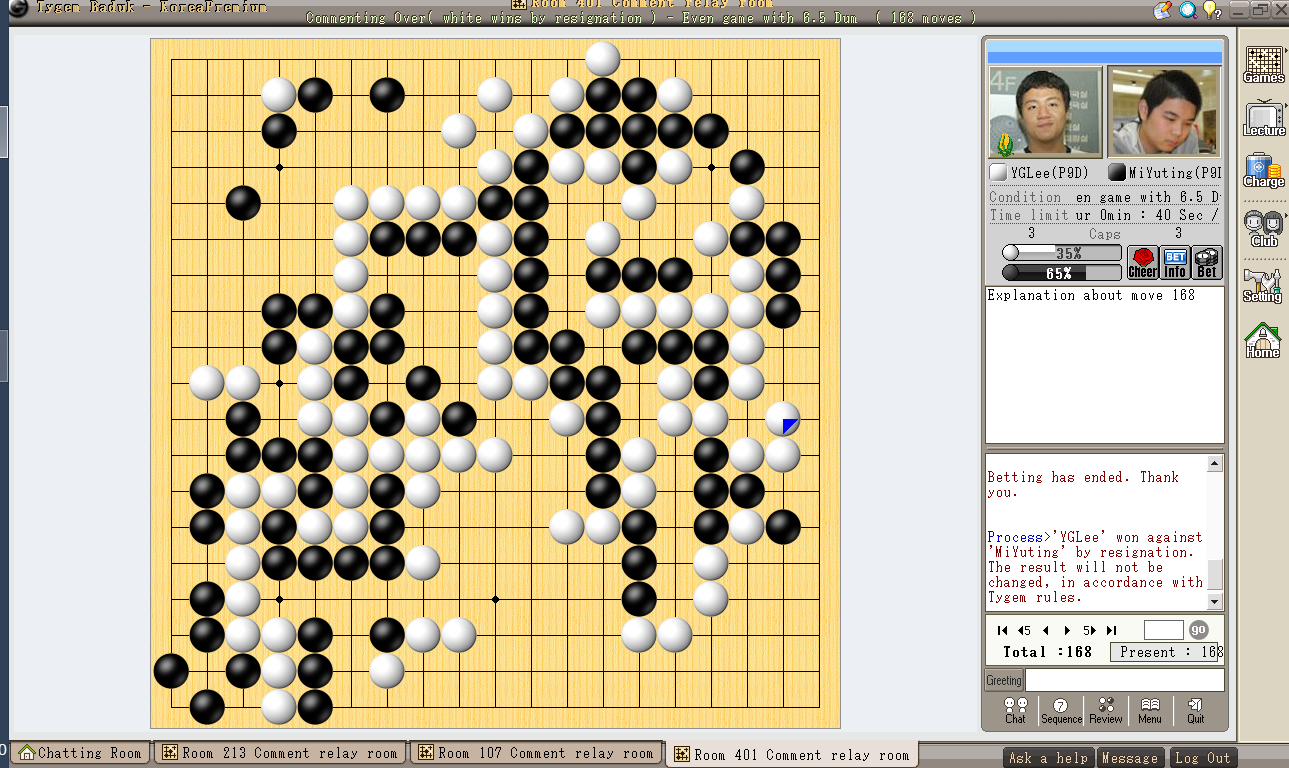Click white 35% betting progress bar

pos(1062,254)
